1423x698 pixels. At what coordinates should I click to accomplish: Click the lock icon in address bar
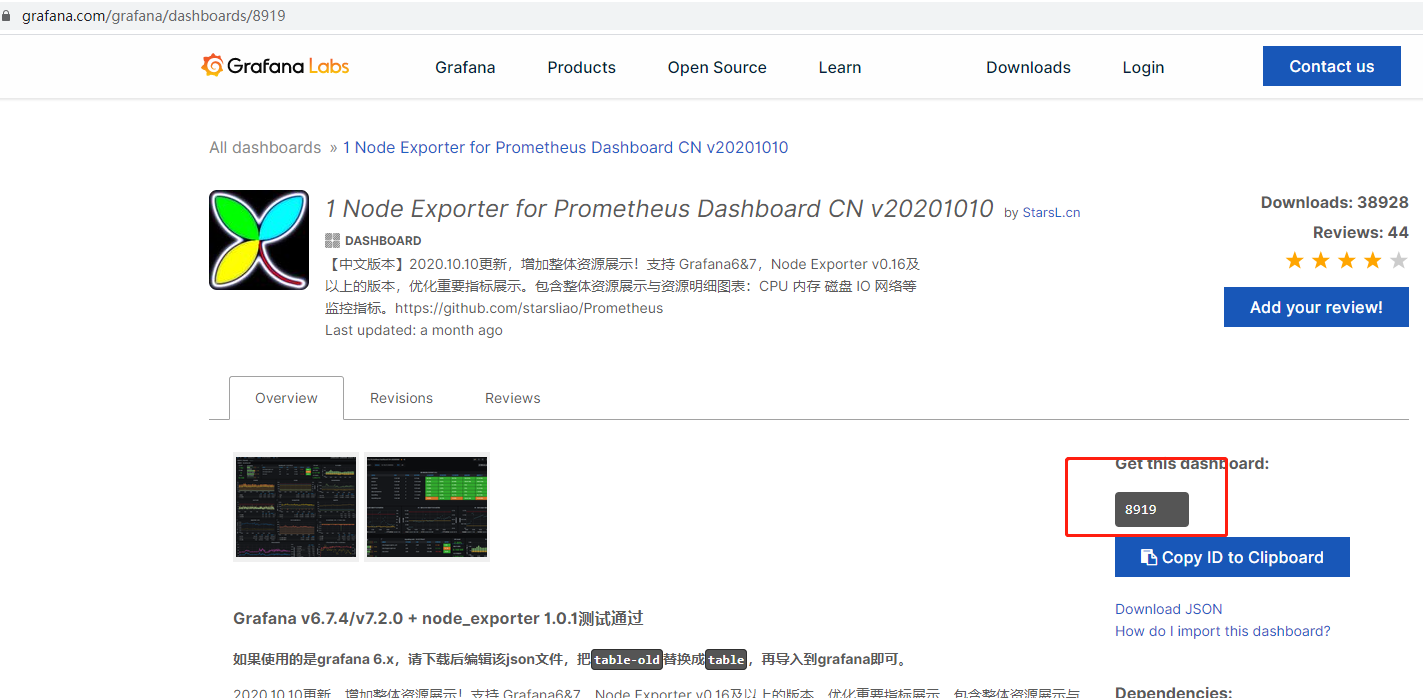6,17
